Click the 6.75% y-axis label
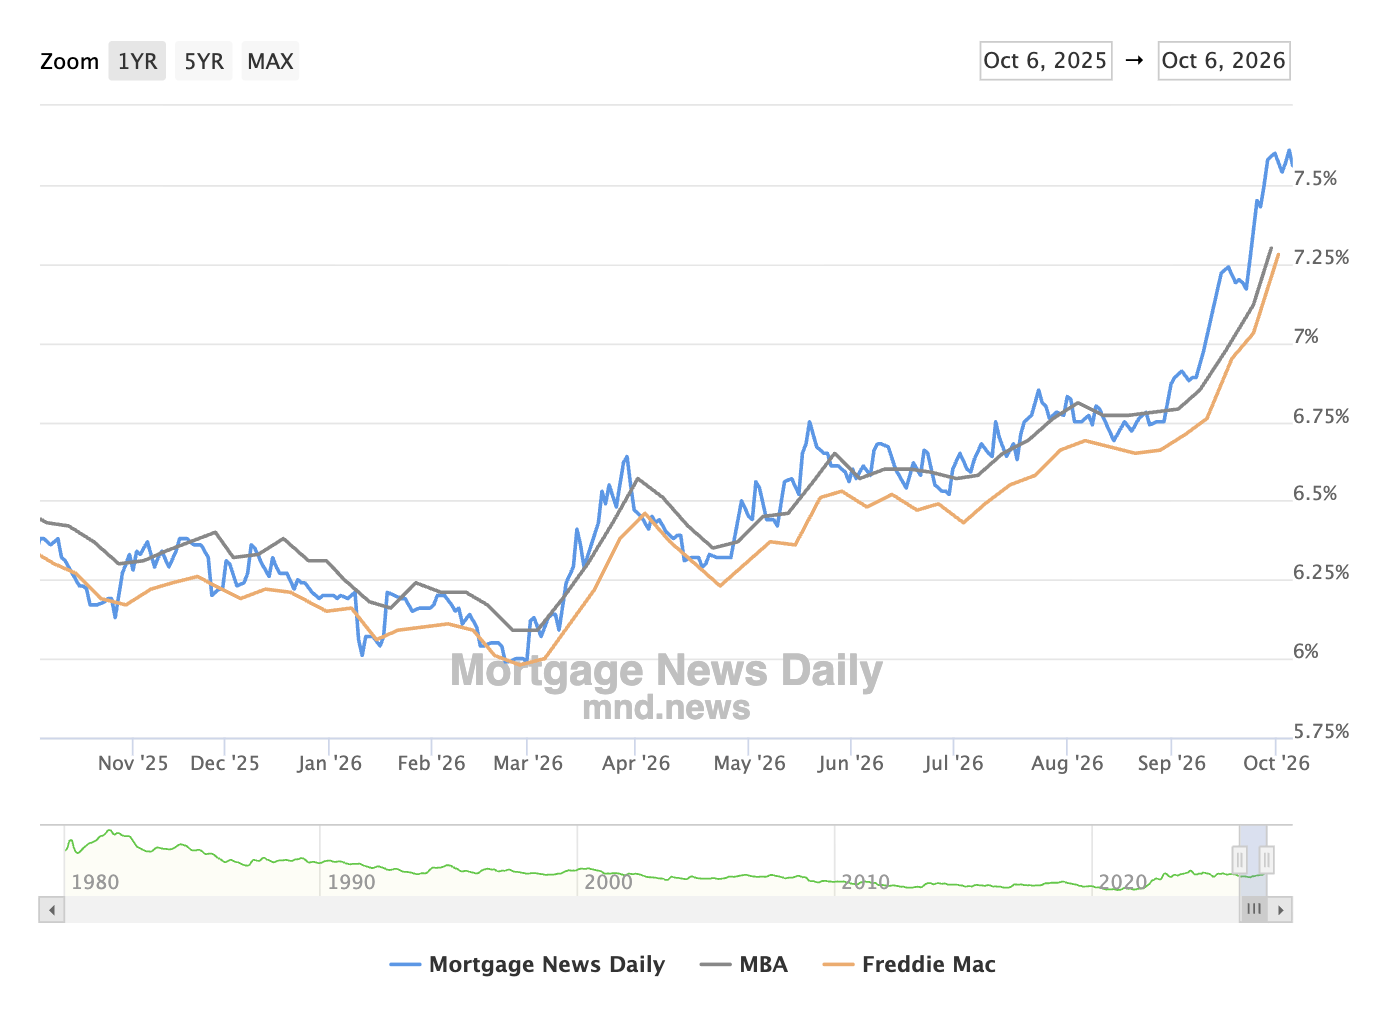Image resolution: width=1378 pixels, height=1014 pixels. click(x=1321, y=416)
